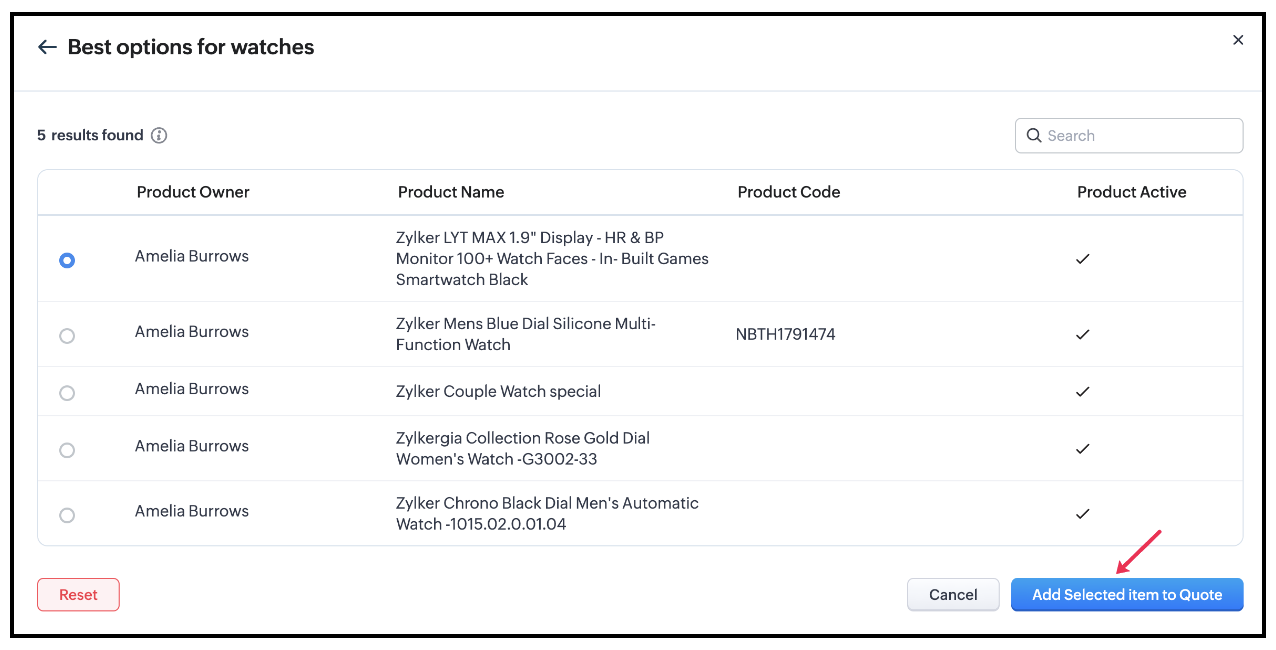Click the back arrow icon
This screenshot has height=650, width=1276.
pyautogui.click(x=47, y=47)
